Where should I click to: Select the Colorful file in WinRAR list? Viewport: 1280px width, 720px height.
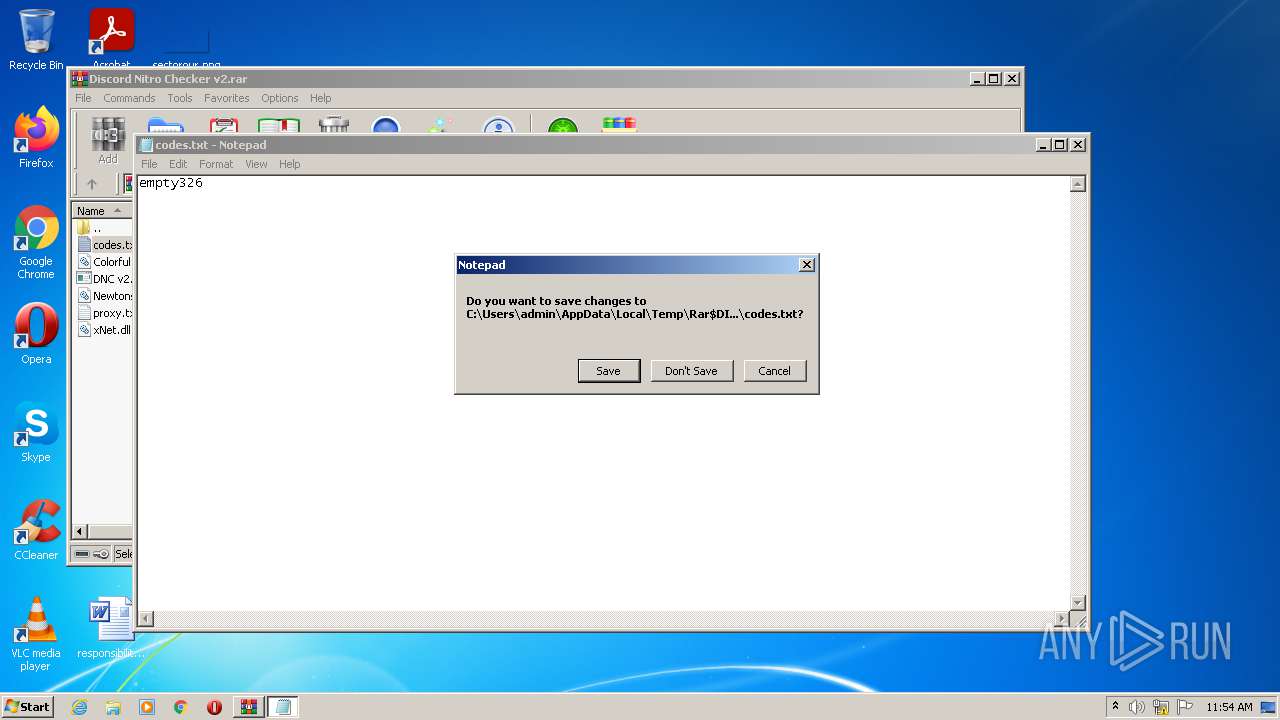coord(104,262)
